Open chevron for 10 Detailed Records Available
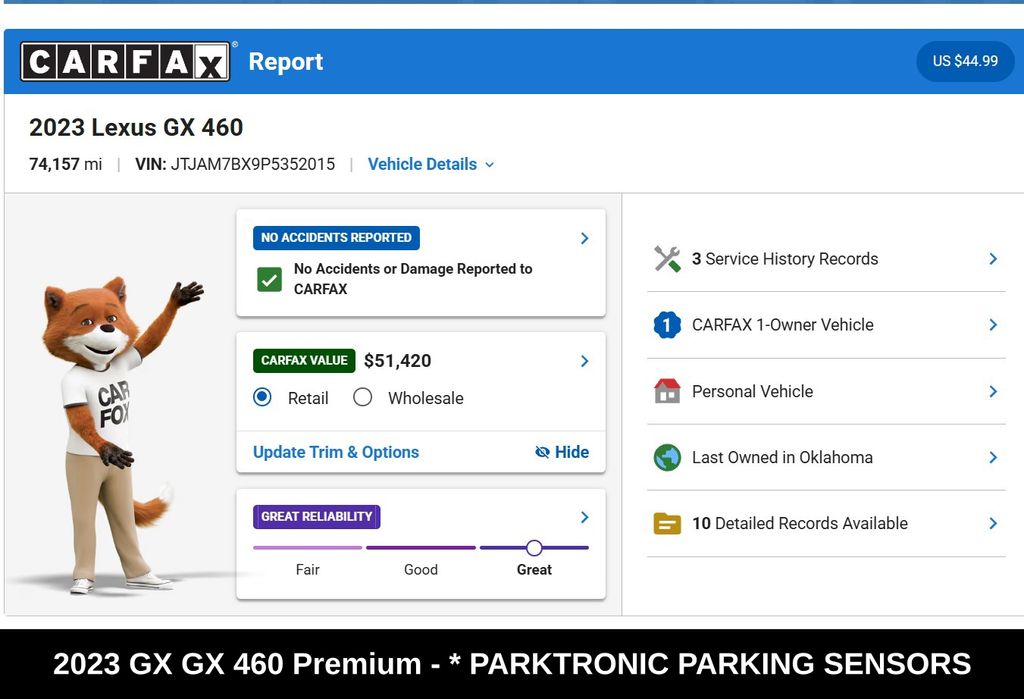 coord(993,523)
